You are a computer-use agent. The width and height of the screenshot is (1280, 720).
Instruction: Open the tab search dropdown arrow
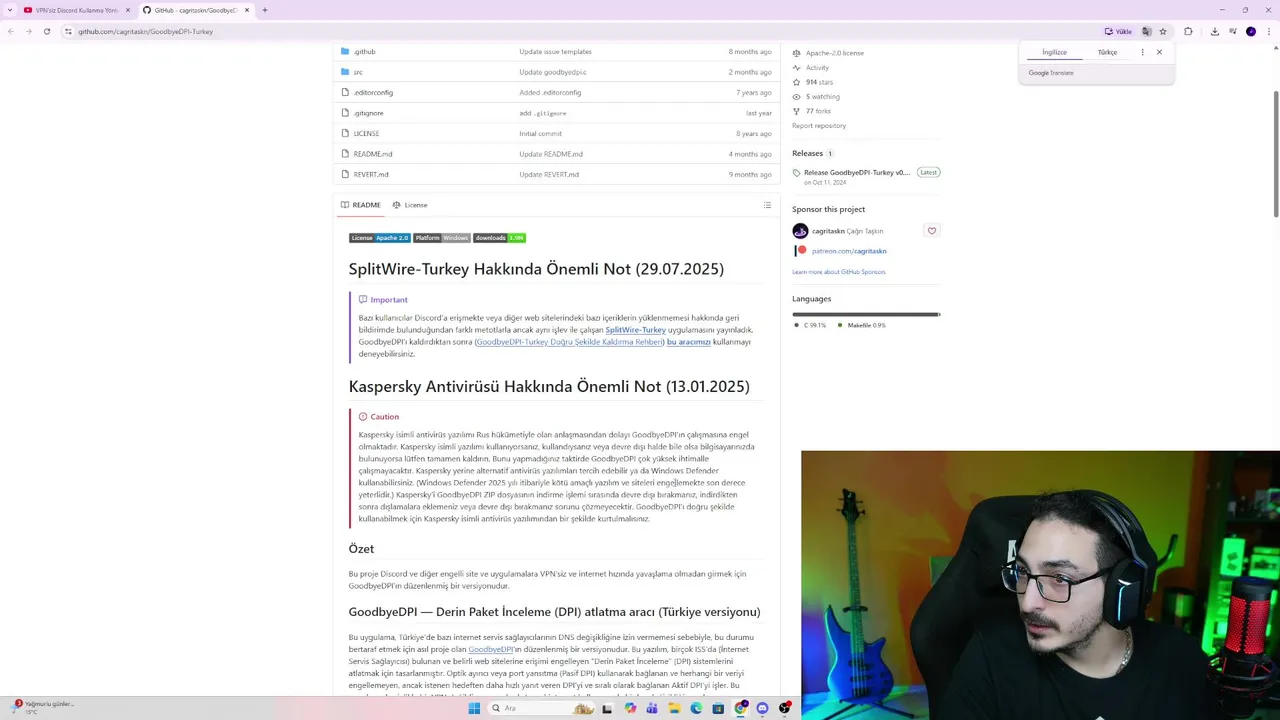coord(10,10)
